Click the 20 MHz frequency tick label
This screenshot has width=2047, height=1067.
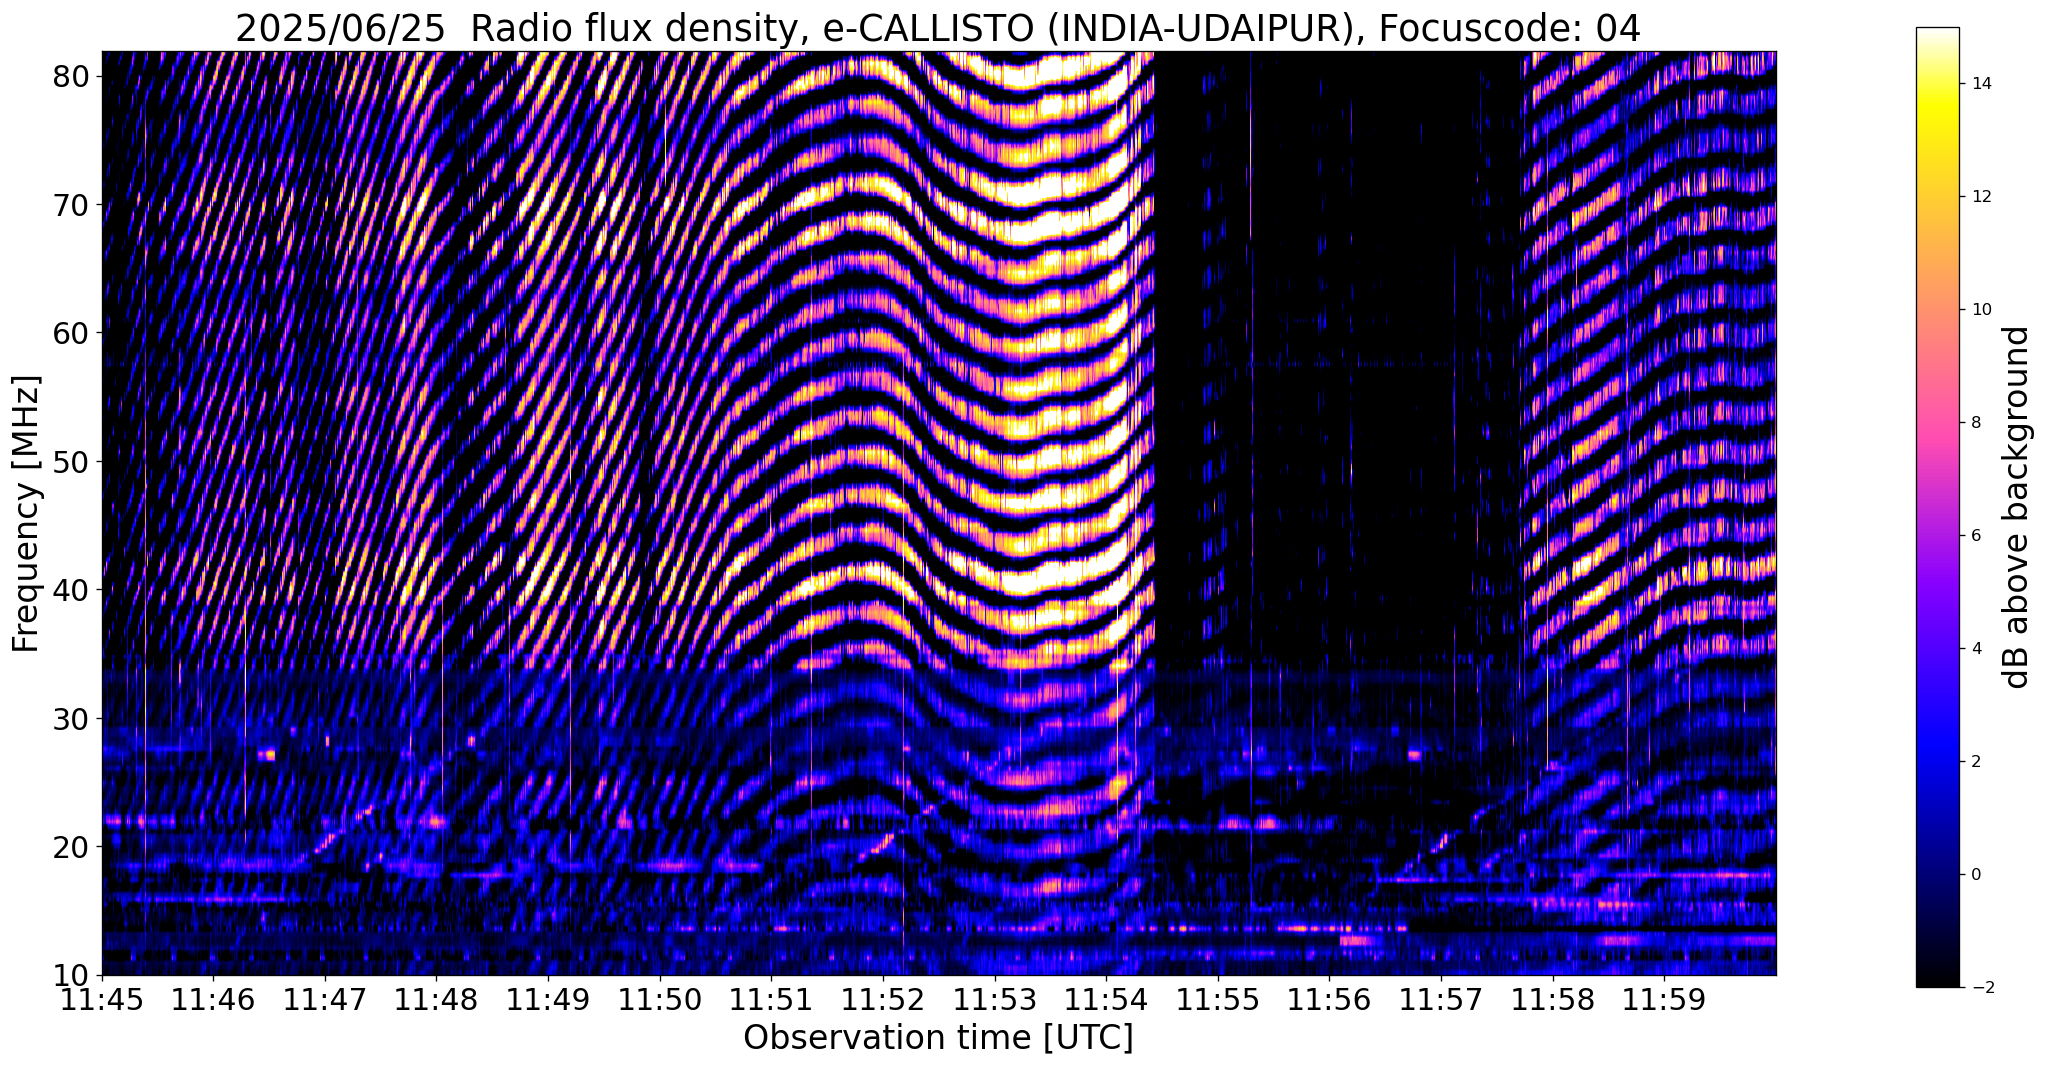[73, 847]
